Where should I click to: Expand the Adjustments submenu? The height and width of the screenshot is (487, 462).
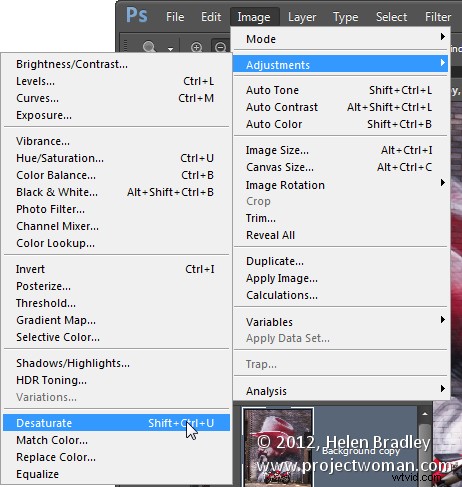click(x=340, y=64)
